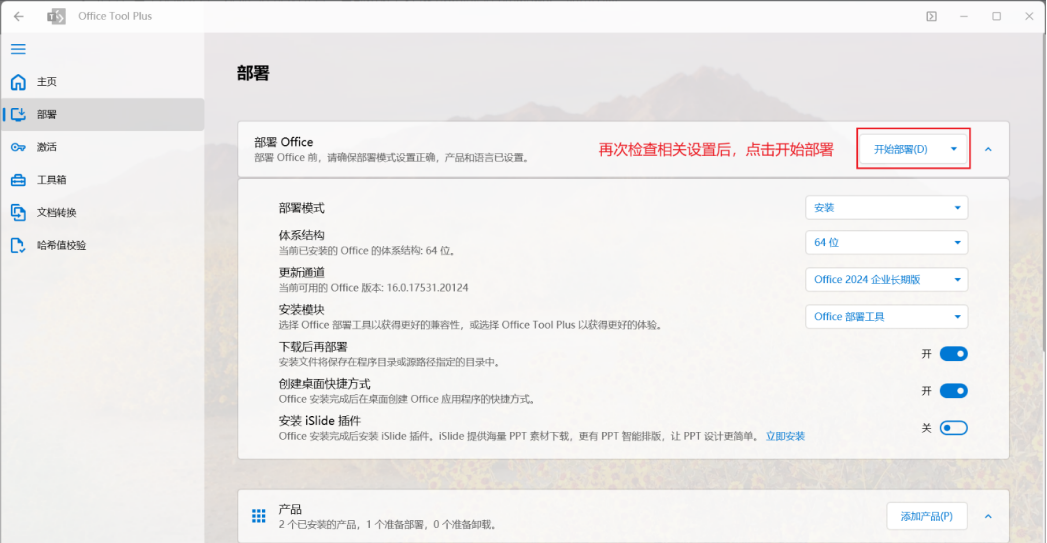Turn off the 下载后再部署 switch

tap(954, 354)
